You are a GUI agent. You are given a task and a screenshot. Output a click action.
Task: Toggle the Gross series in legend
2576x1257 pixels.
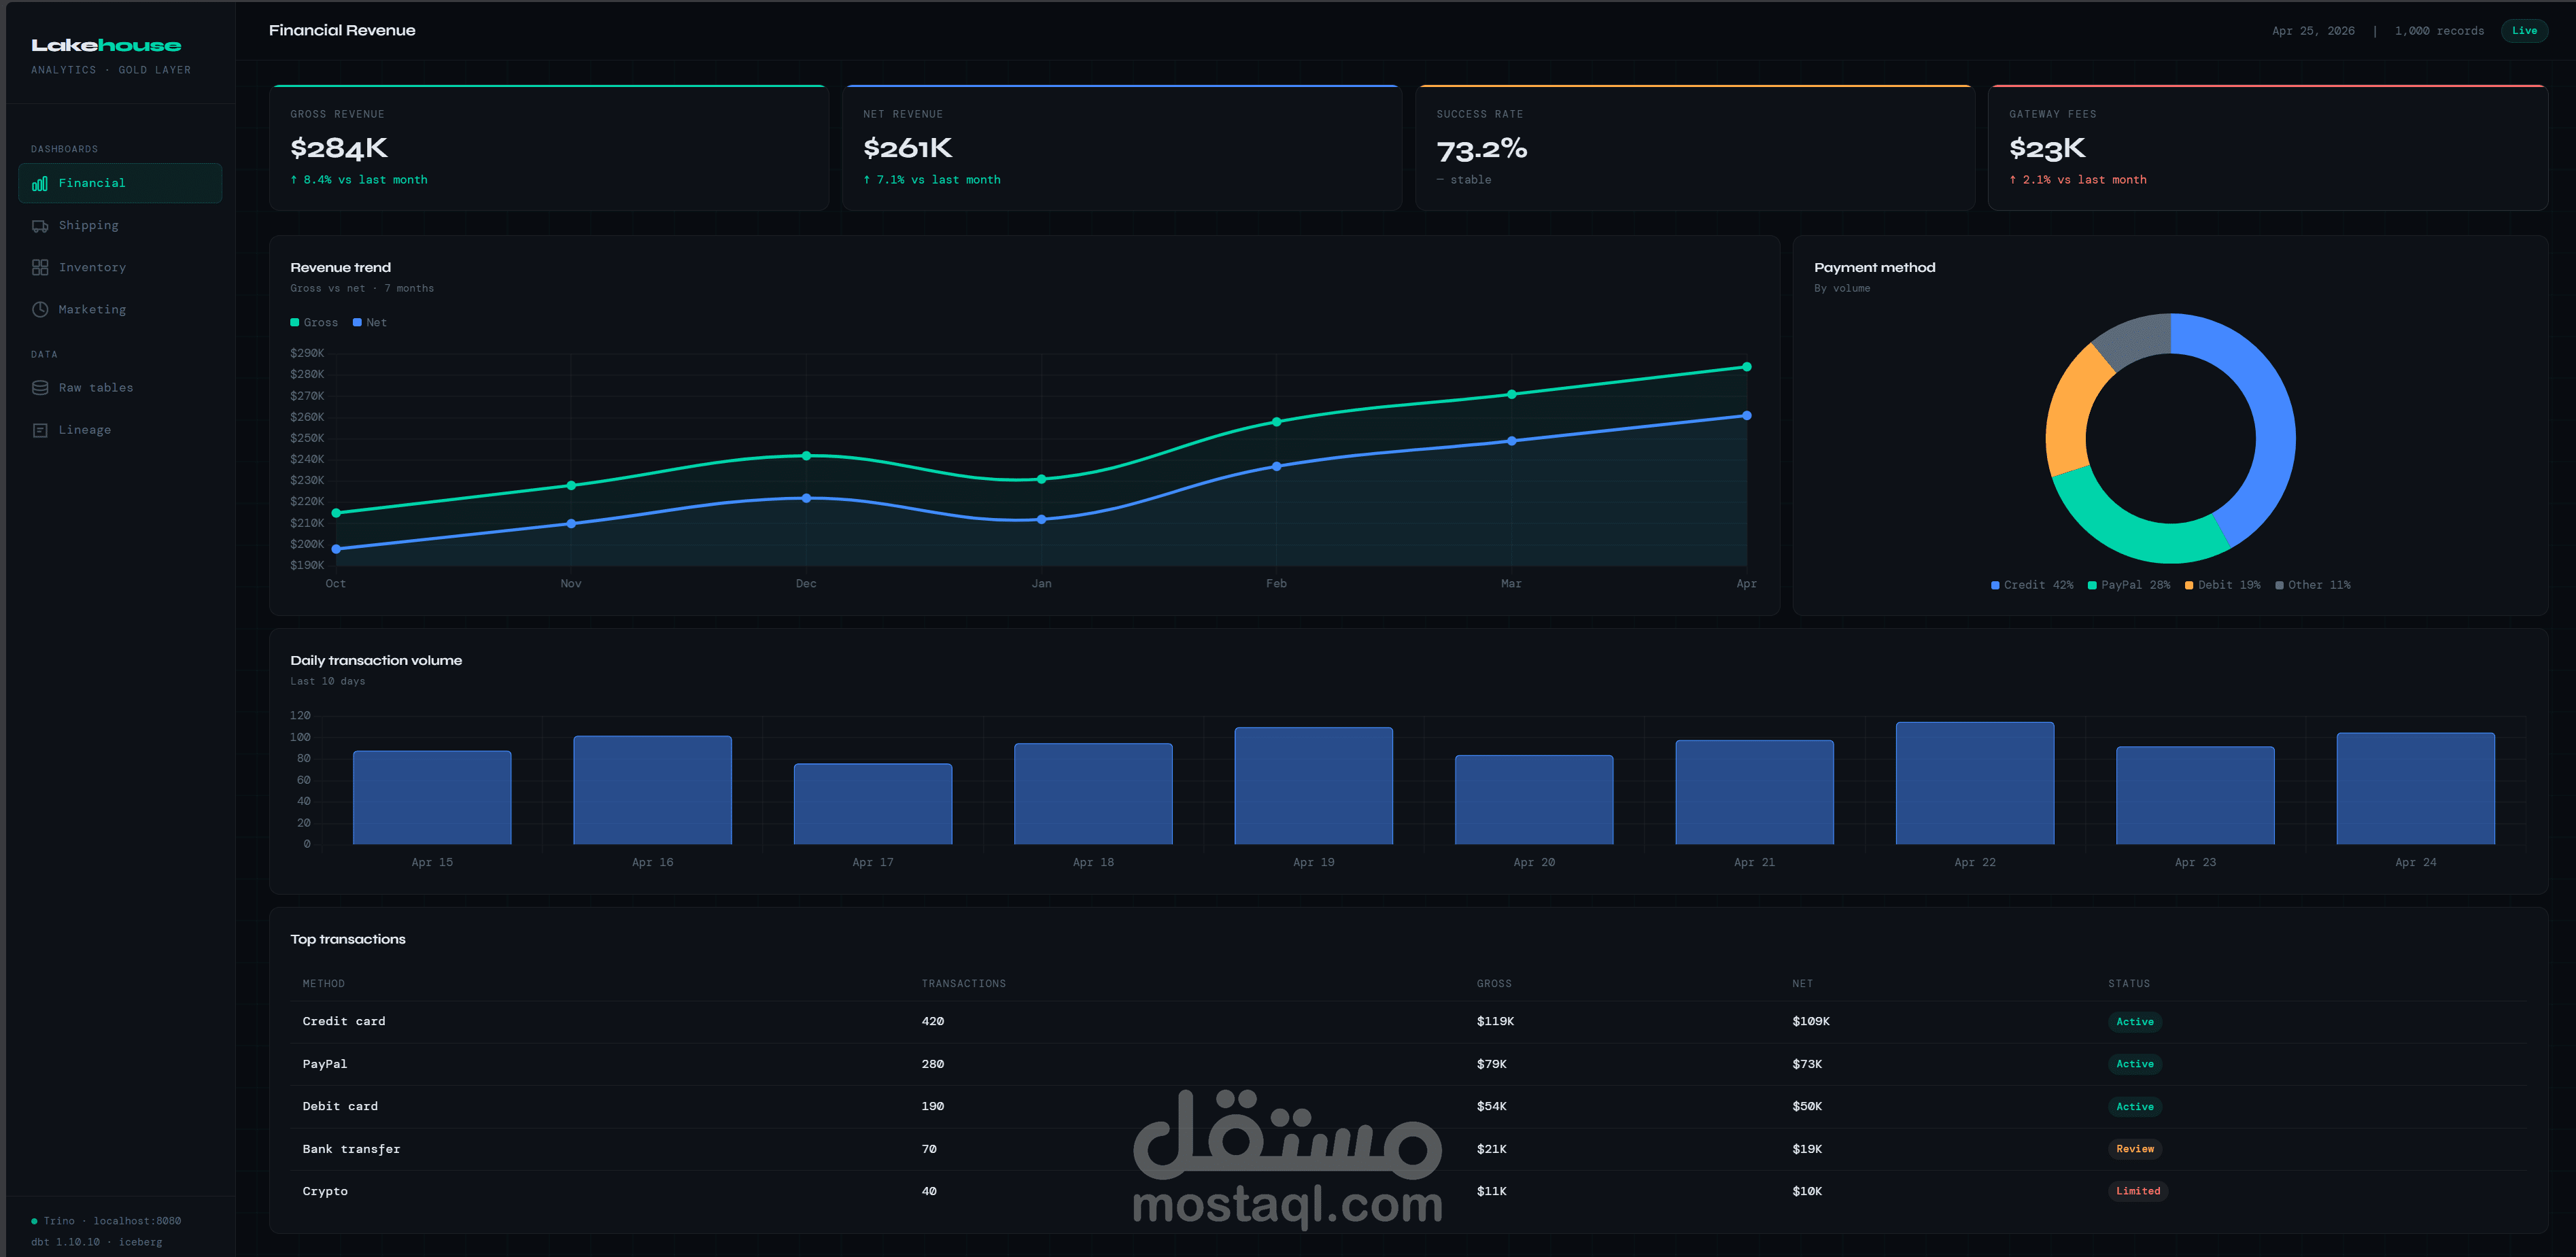point(314,322)
